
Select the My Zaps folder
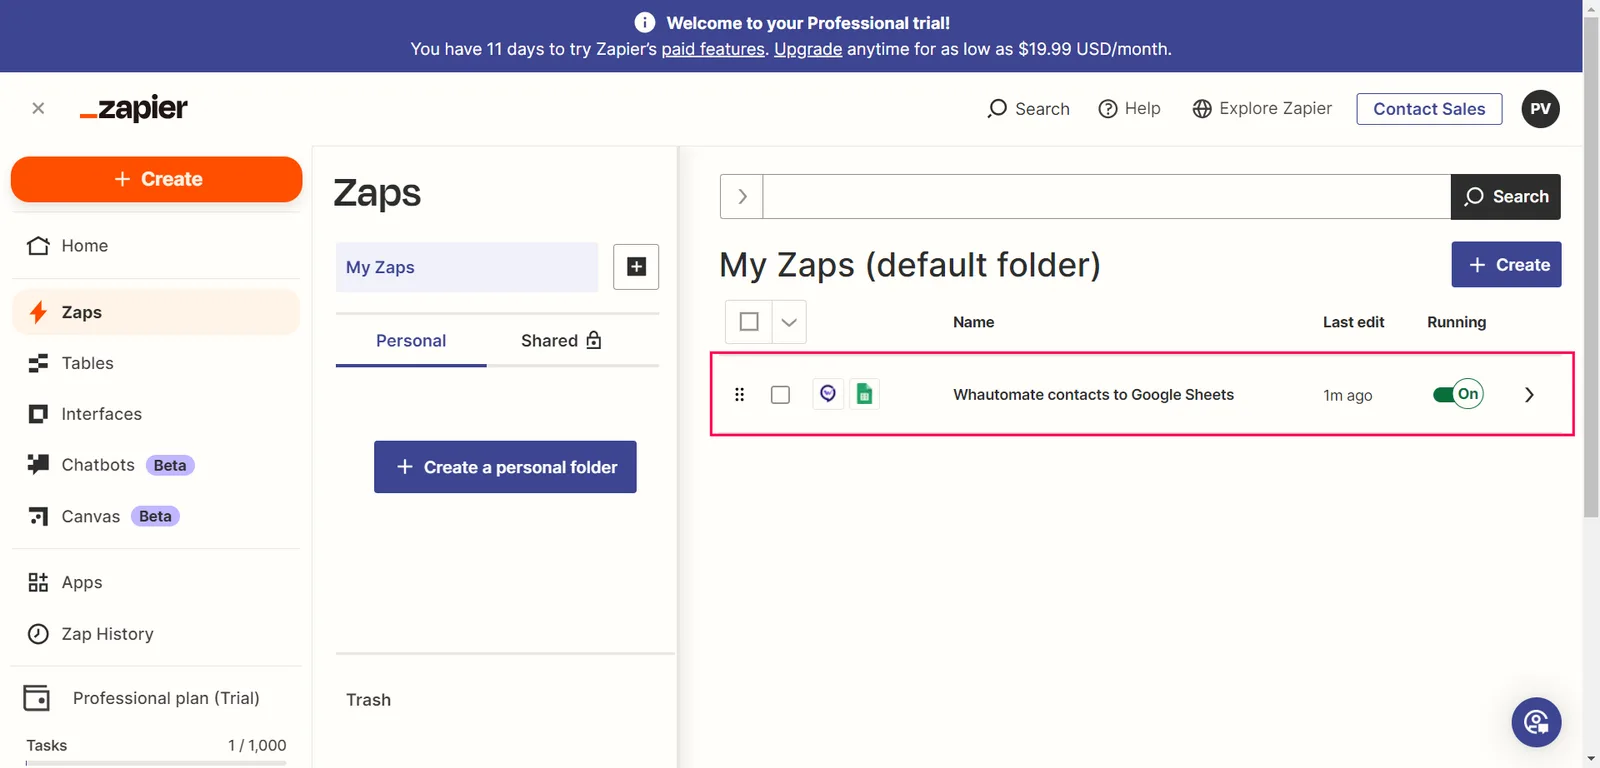(x=467, y=267)
